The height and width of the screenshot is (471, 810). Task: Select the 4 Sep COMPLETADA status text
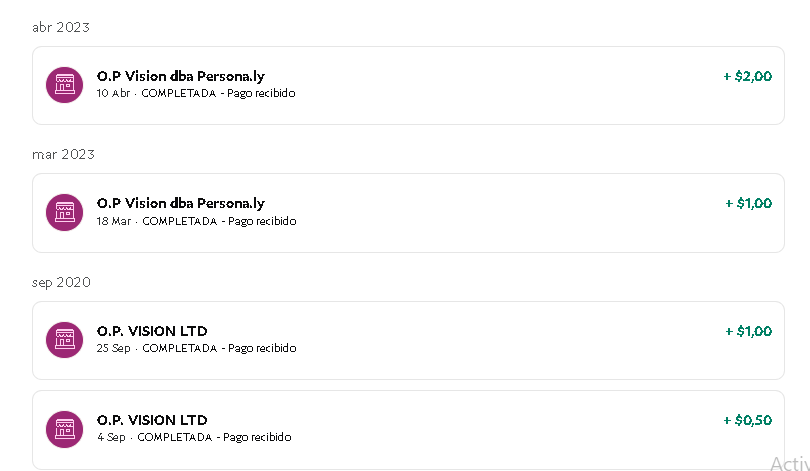coord(175,437)
